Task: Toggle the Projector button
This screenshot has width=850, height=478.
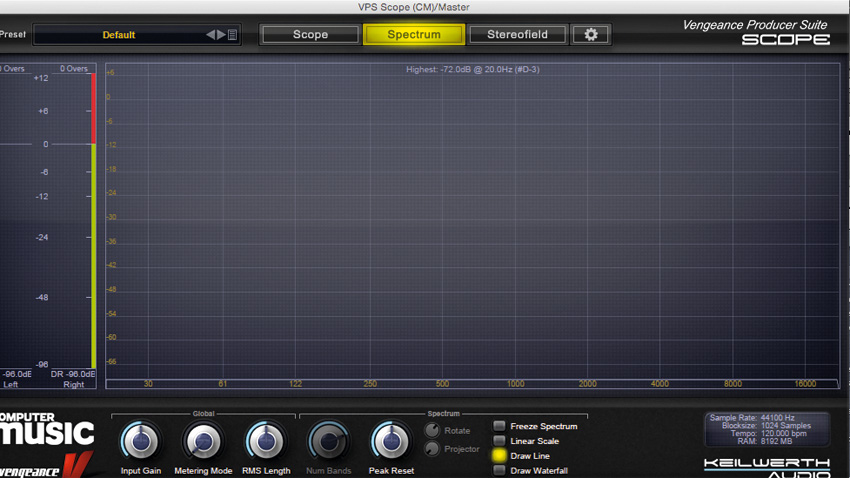Action: pos(432,449)
